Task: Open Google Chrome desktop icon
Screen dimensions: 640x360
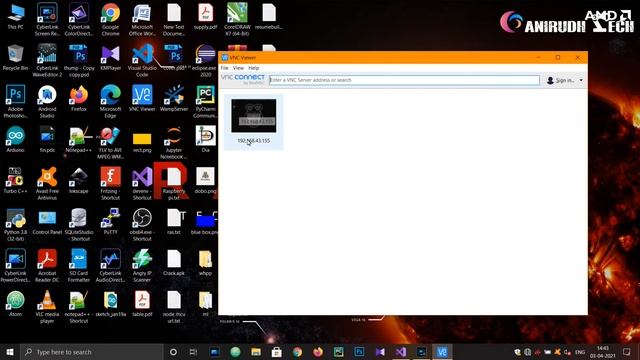Action: pyautogui.click(x=111, y=20)
